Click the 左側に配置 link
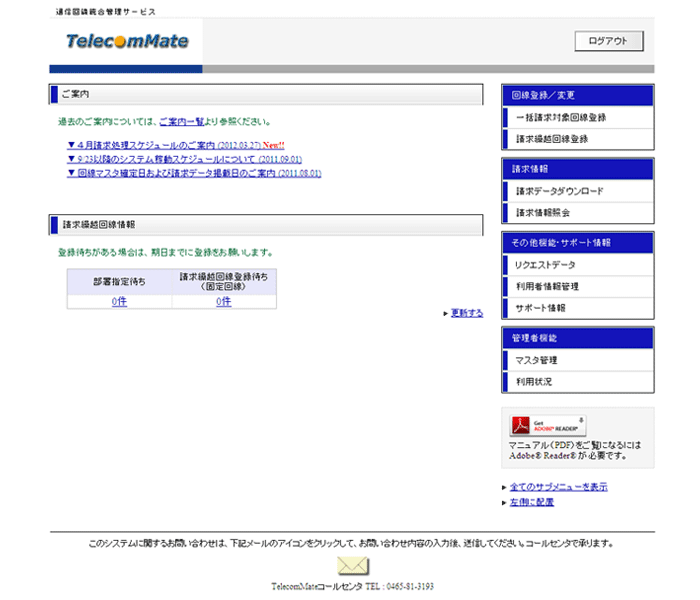This screenshot has width=700, height=600. click(x=532, y=502)
